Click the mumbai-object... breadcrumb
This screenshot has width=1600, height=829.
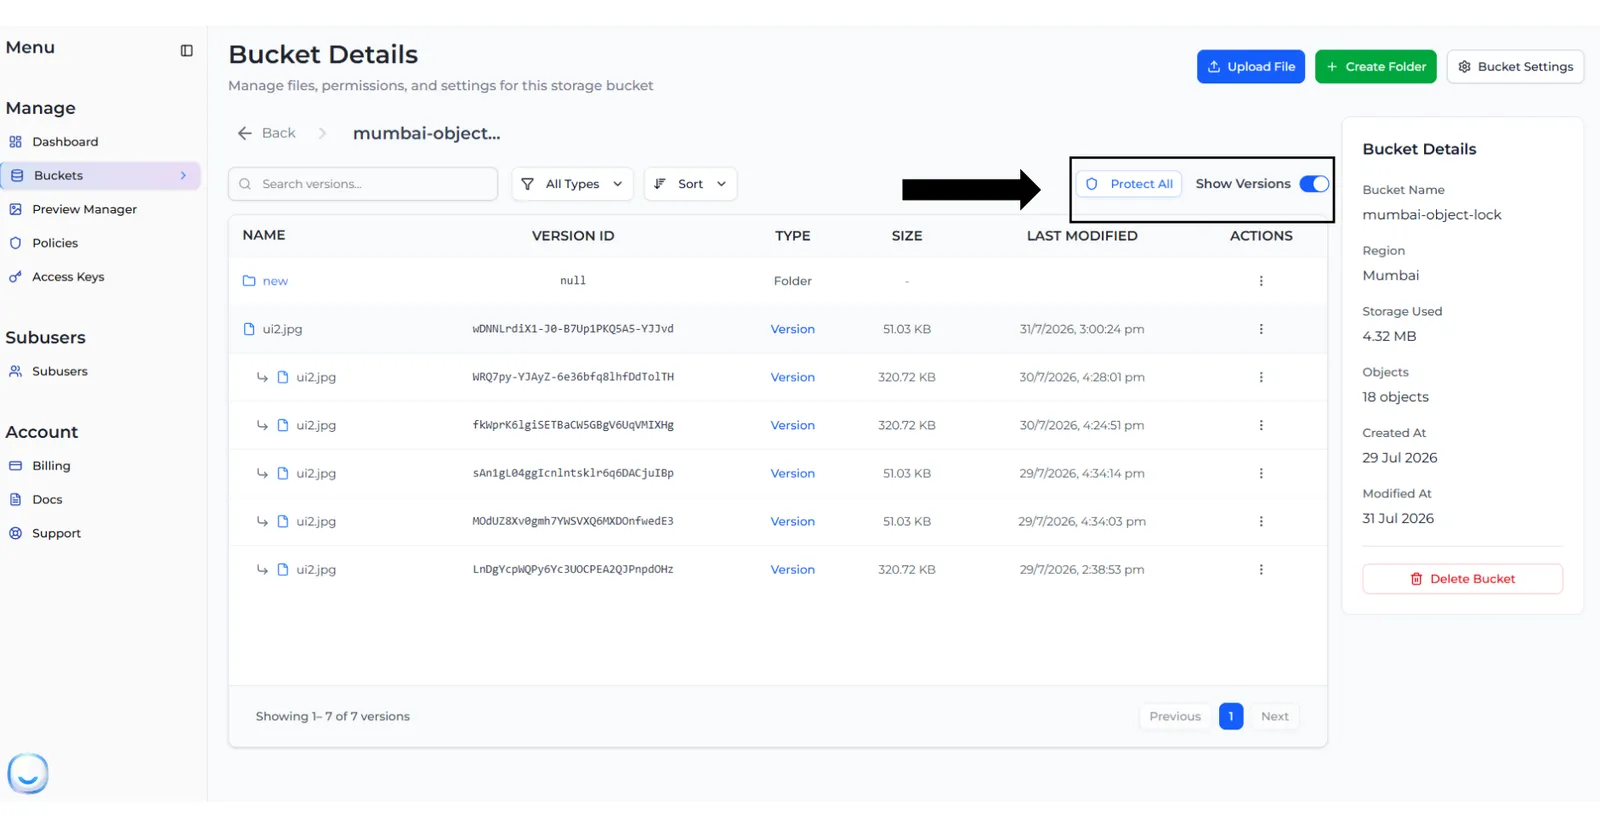pos(426,133)
